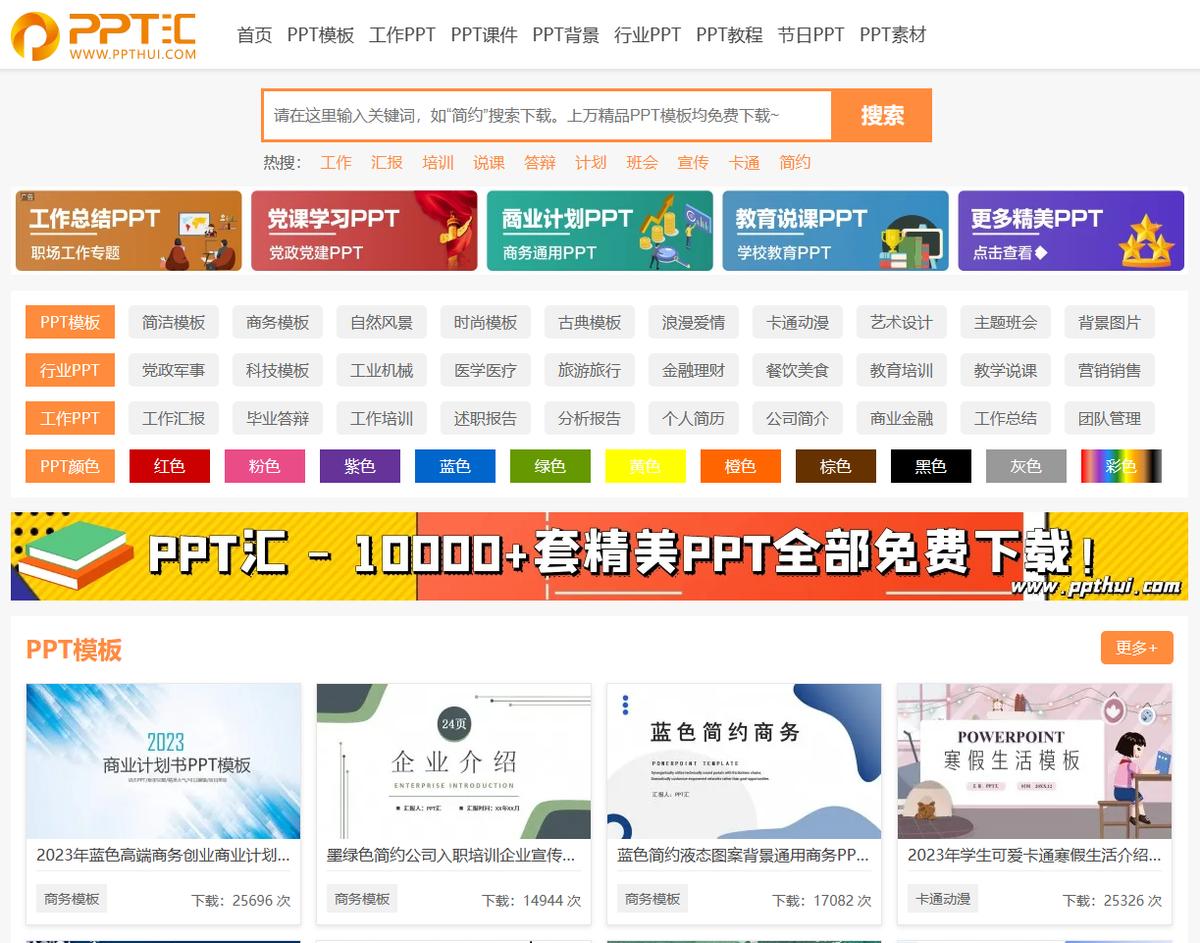The image size is (1200, 943).
Task: Select the 红色 color swatch
Action: click(170, 466)
